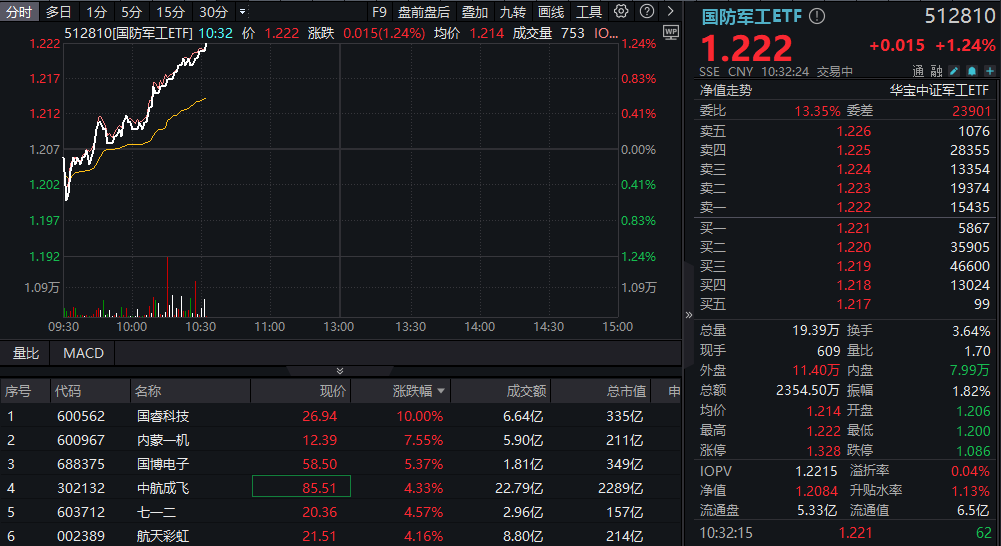Click the 跌停 price 1.086
The height and width of the screenshot is (546, 1001).
click(x=973, y=451)
